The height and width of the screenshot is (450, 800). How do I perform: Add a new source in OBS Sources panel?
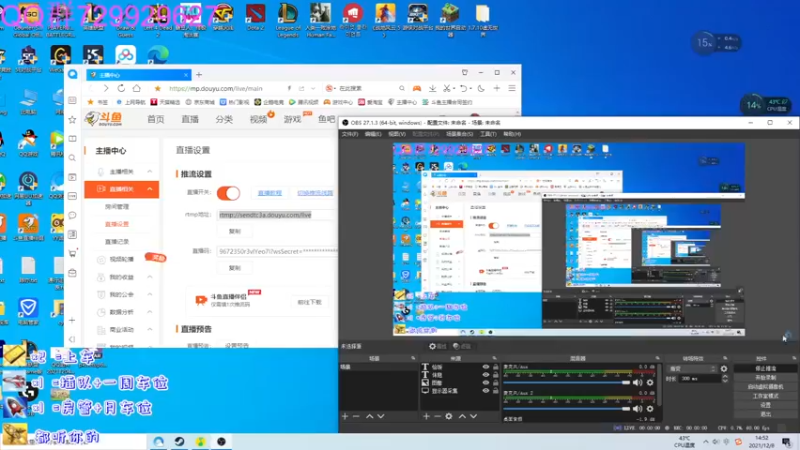click(x=426, y=416)
